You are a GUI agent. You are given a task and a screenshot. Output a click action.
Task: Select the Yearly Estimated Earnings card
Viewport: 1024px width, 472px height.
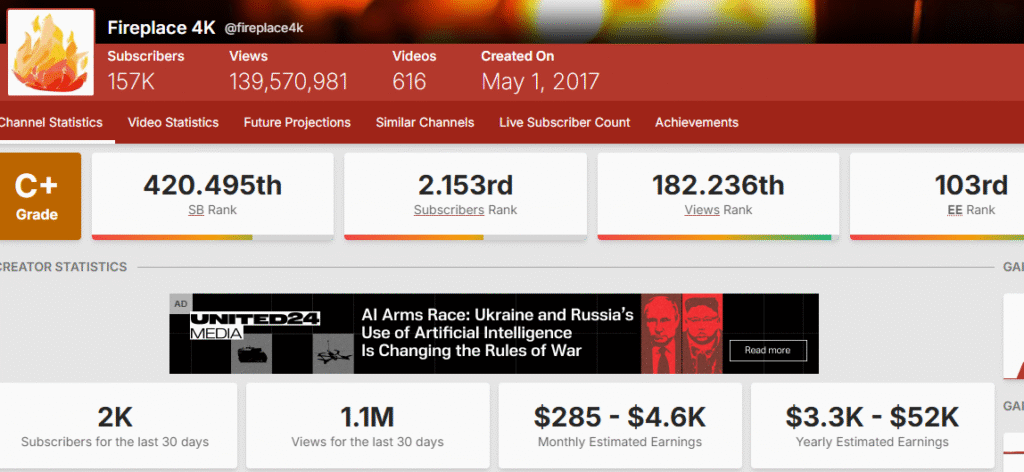pos(872,425)
